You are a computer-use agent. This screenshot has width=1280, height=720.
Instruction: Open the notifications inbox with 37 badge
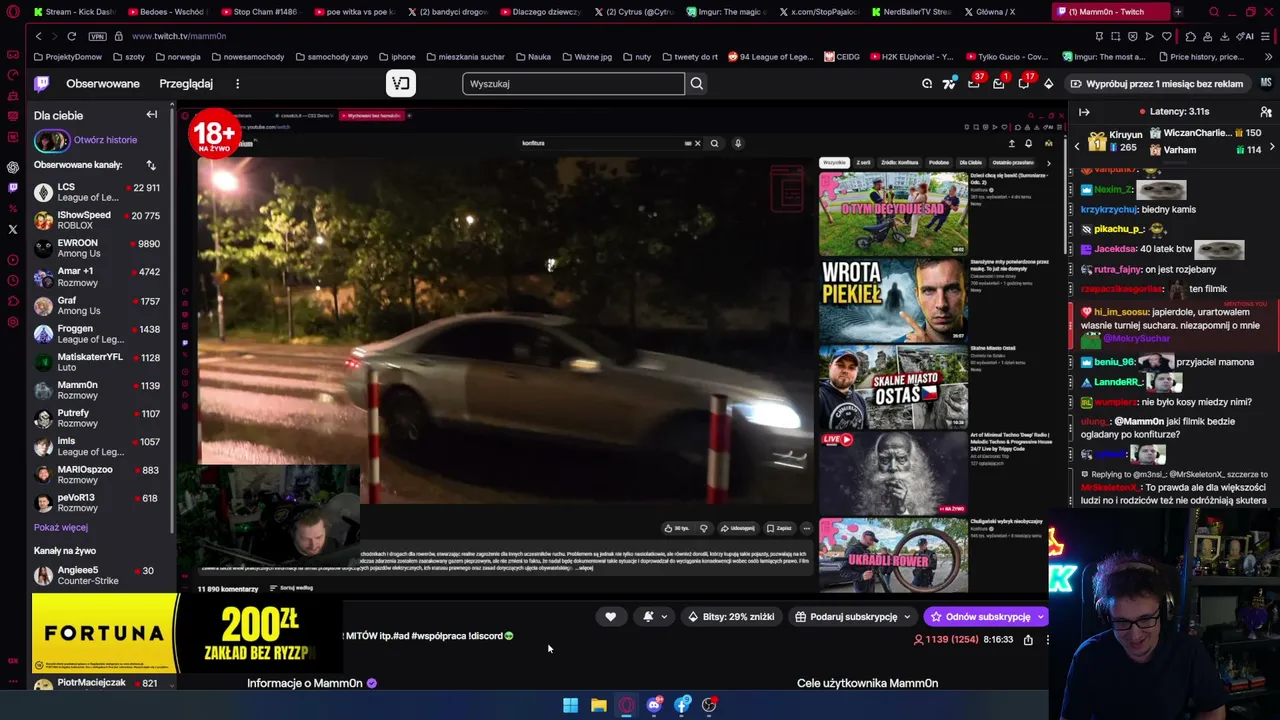(x=974, y=84)
